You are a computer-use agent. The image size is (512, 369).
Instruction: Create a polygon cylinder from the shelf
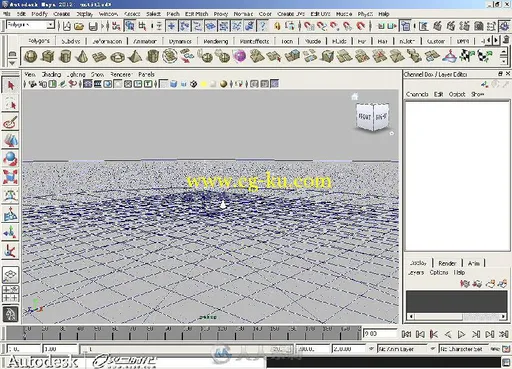[x=65, y=56]
